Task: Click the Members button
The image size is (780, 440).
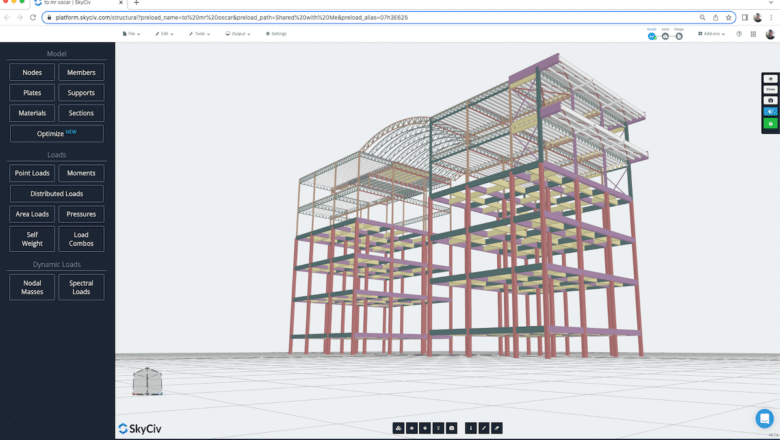Action: [81, 73]
